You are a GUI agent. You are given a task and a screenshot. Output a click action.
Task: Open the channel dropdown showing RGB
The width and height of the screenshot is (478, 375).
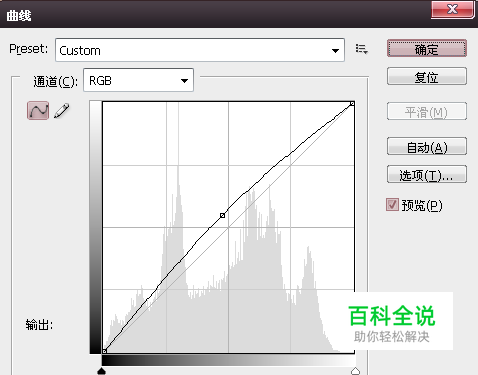[138, 80]
